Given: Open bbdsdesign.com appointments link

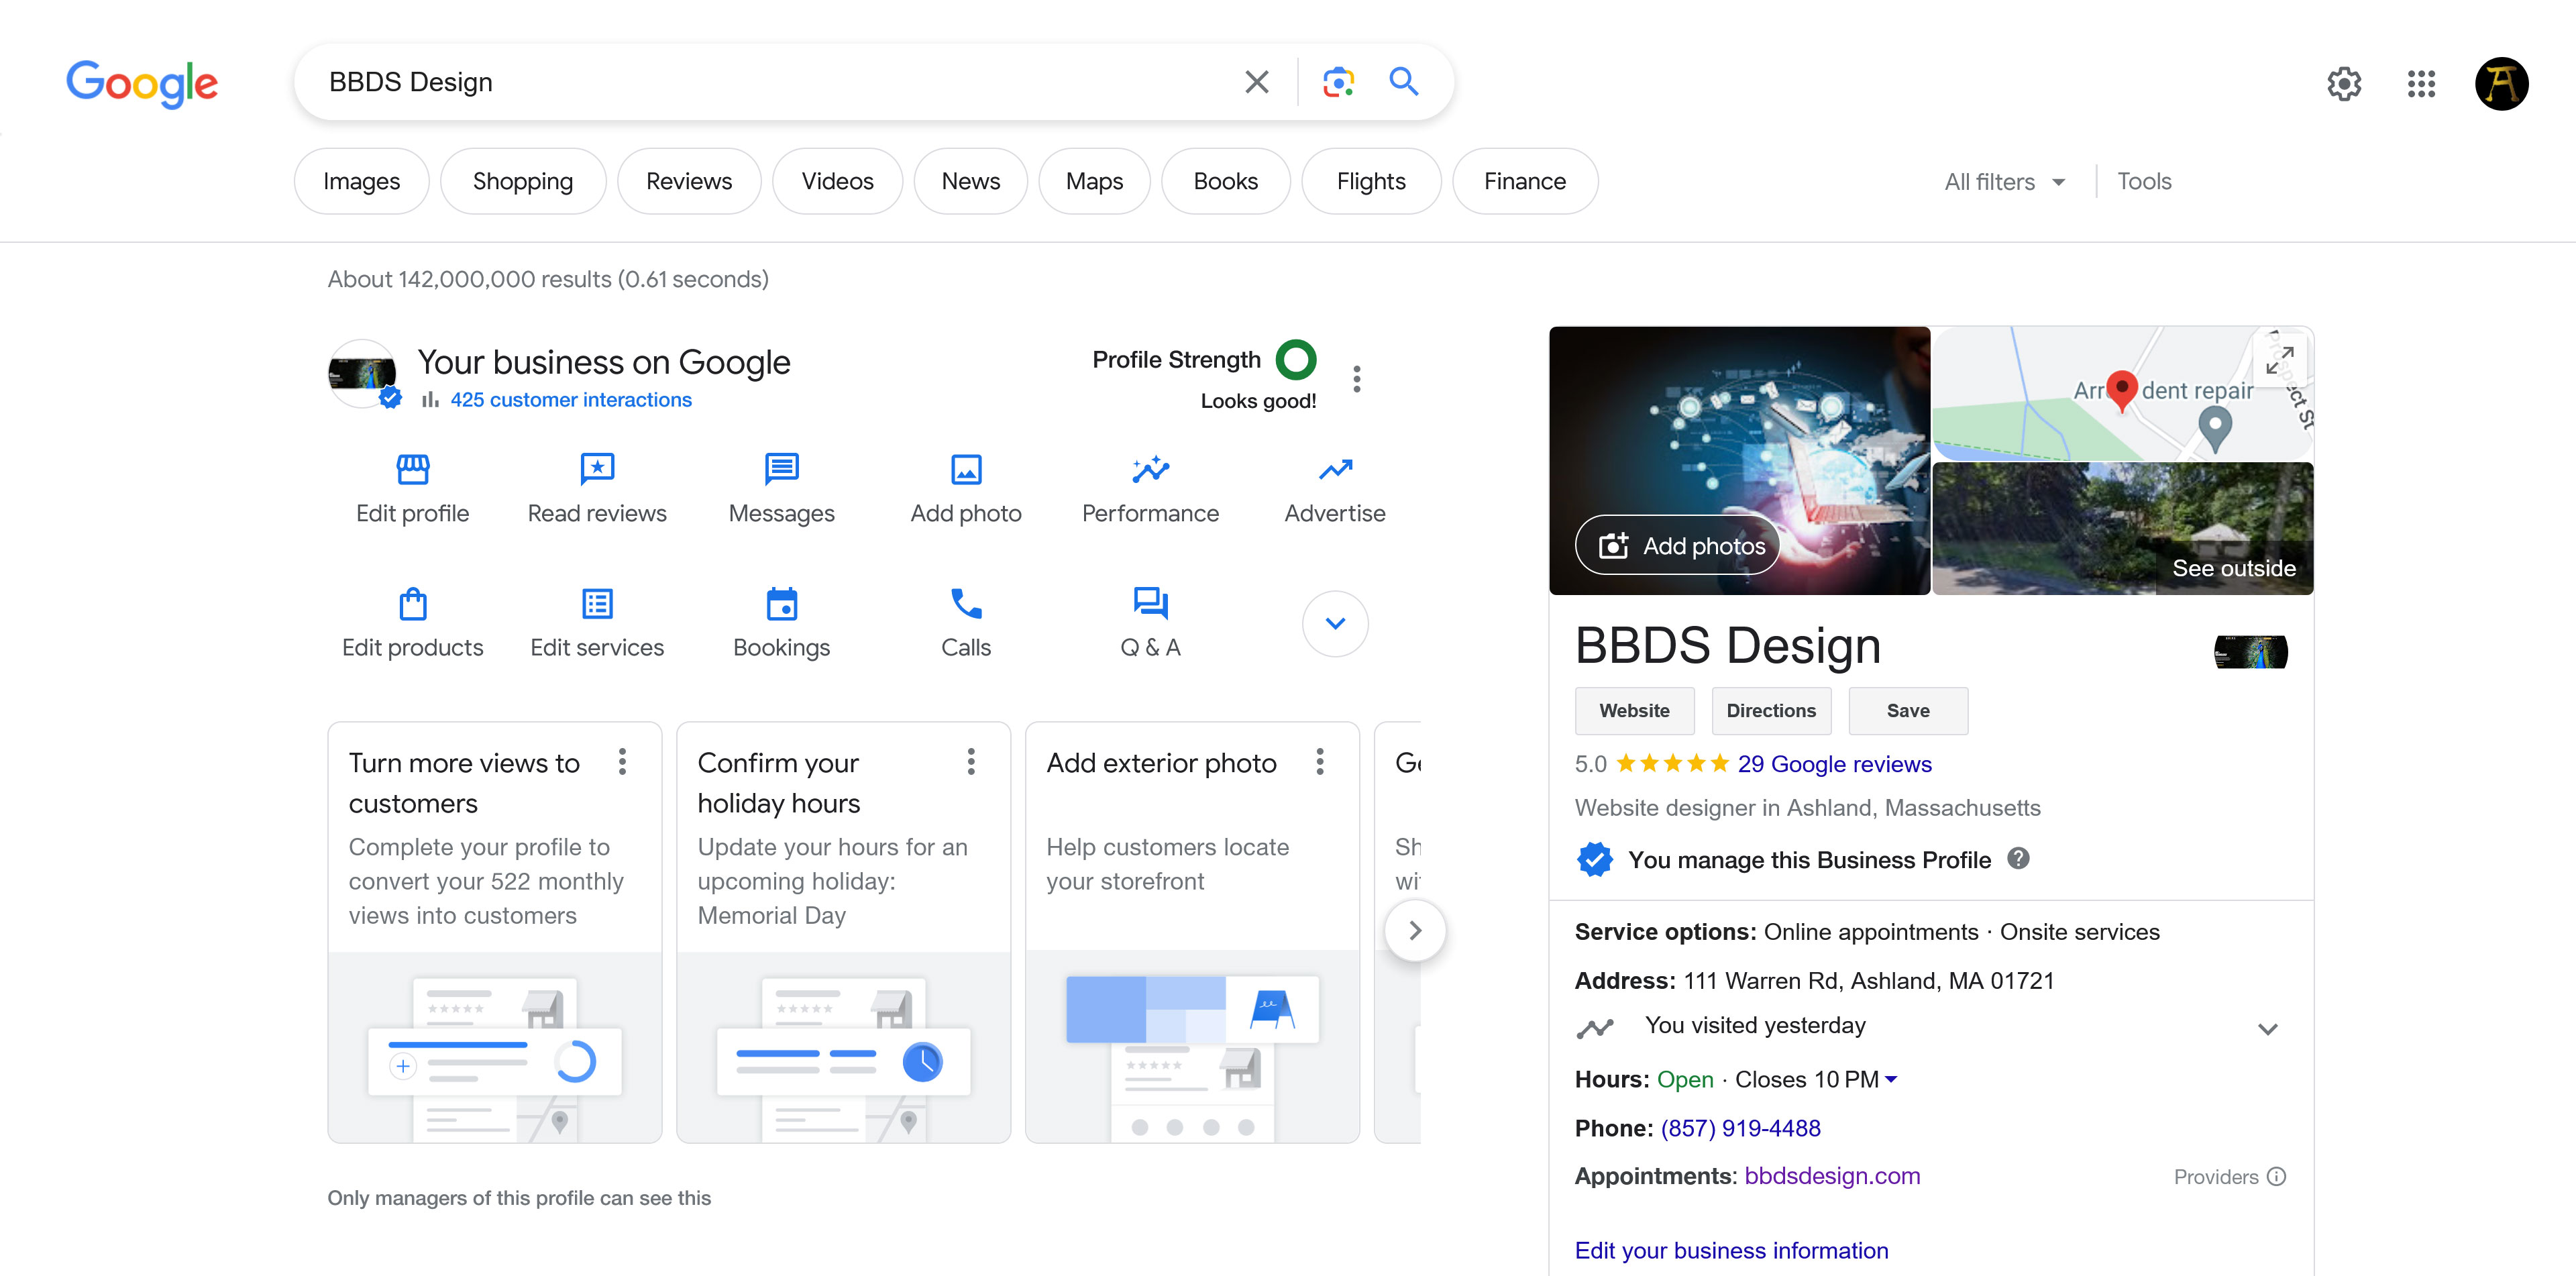Looking at the screenshot, I should click(1832, 1176).
